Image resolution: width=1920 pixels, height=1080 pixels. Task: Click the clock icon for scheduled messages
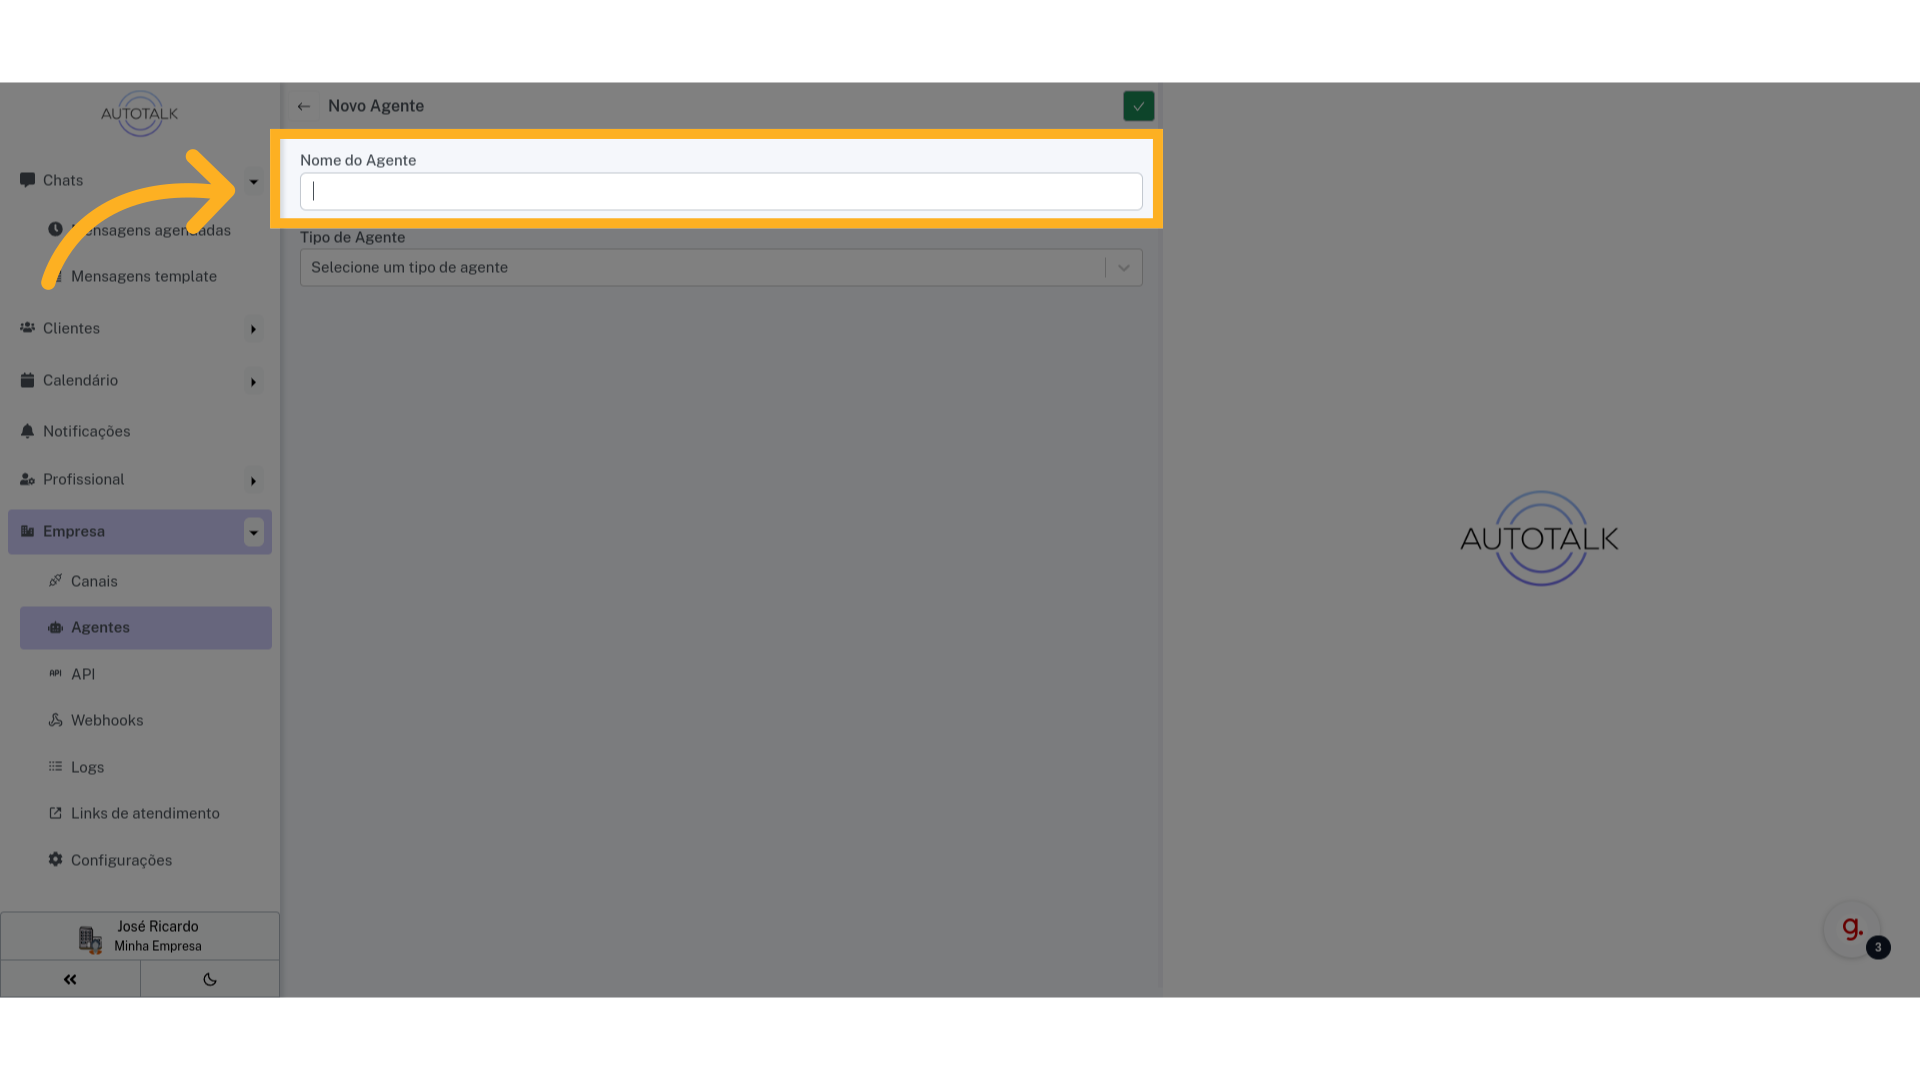[x=55, y=229]
